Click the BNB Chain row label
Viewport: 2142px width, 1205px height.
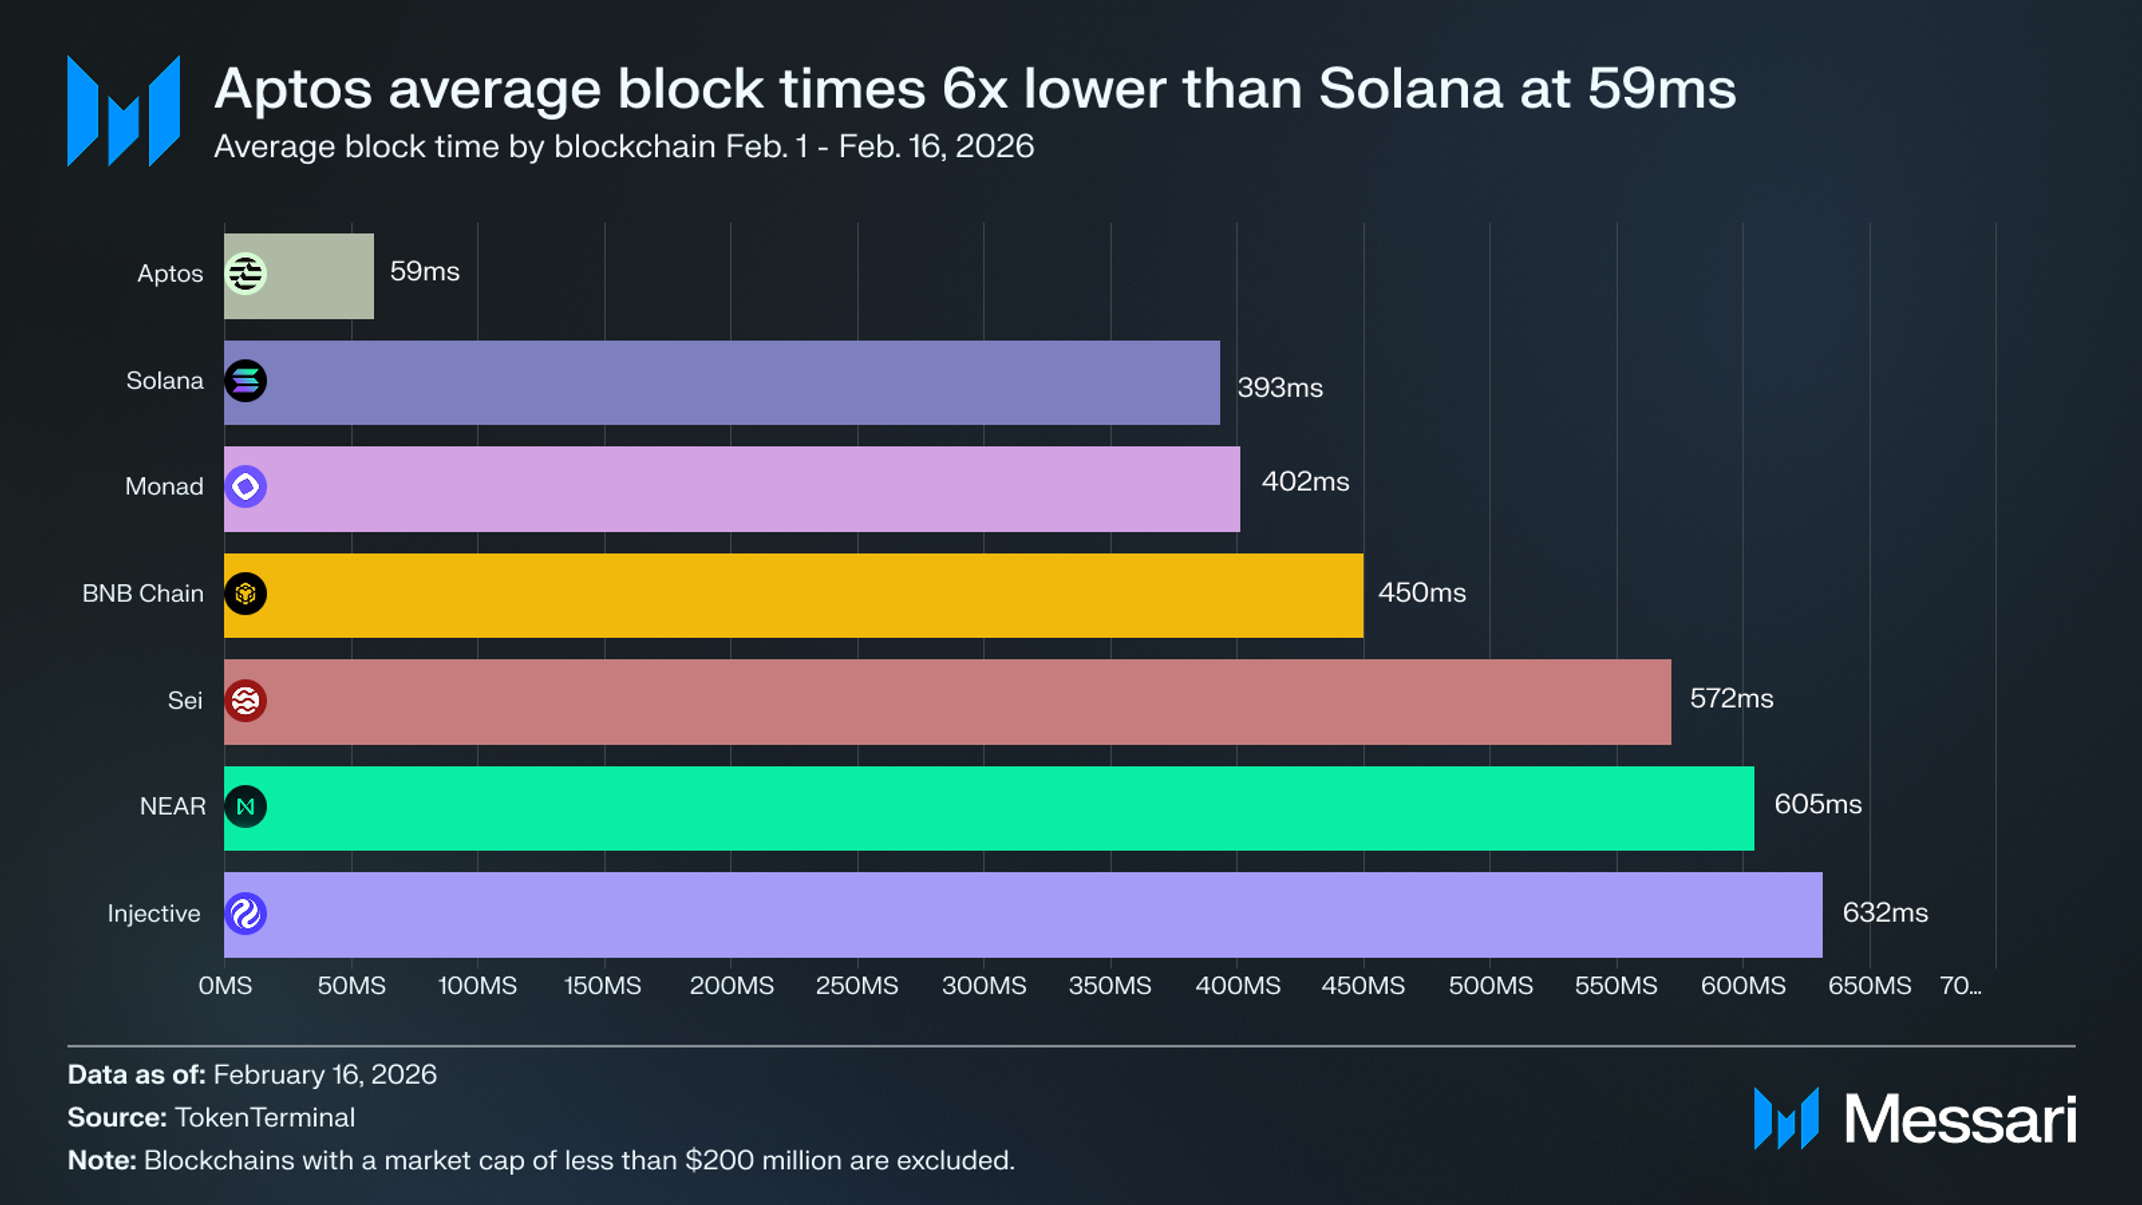[143, 594]
